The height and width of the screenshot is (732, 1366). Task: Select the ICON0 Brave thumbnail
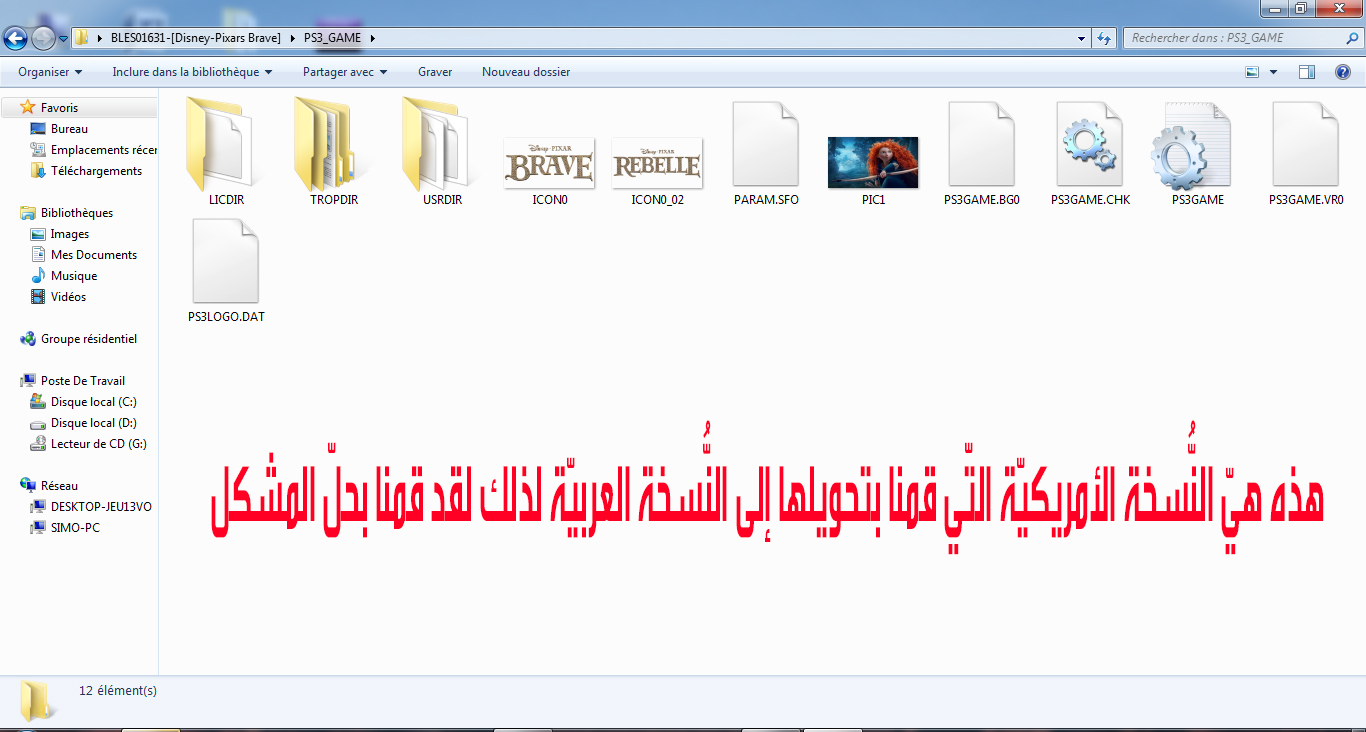[549, 162]
